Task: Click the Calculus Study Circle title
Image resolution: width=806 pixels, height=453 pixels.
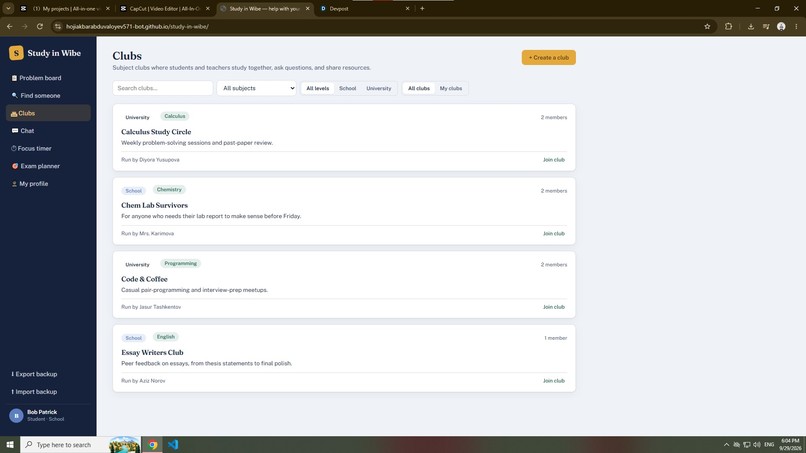Action: coord(156,132)
